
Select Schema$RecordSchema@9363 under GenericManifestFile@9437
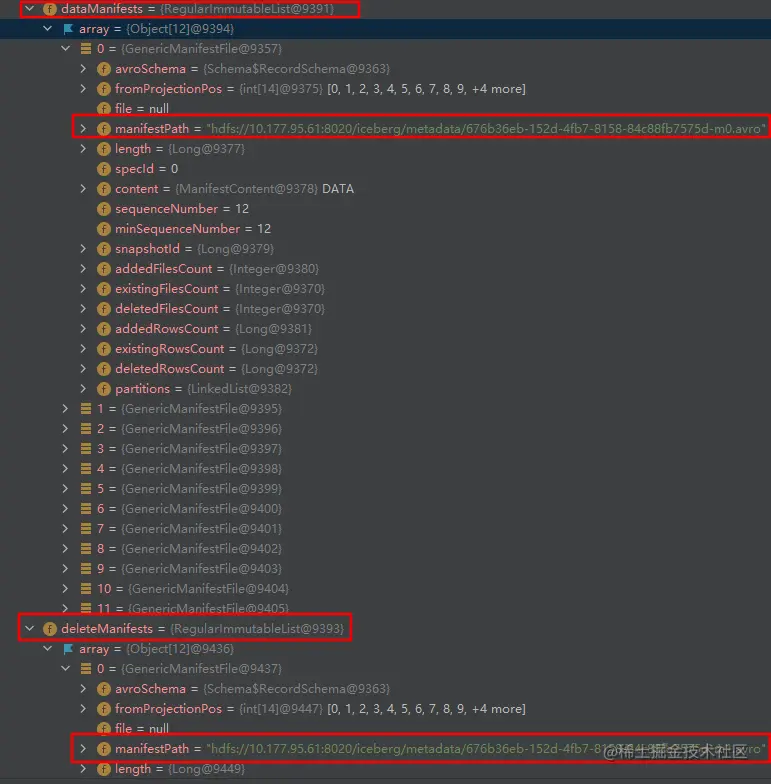point(296,688)
